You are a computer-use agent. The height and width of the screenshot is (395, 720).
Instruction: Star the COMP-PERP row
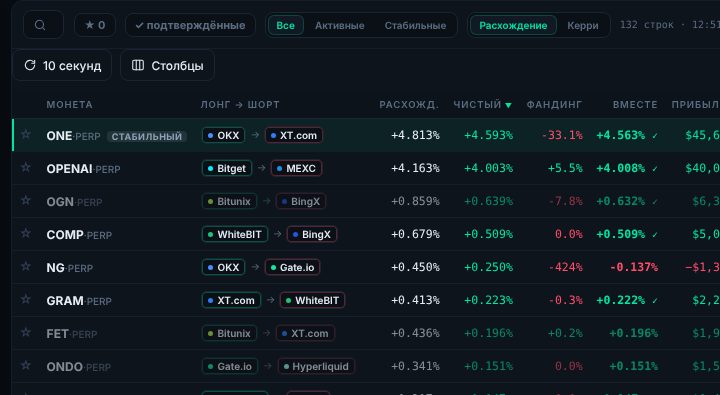click(26, 233)
